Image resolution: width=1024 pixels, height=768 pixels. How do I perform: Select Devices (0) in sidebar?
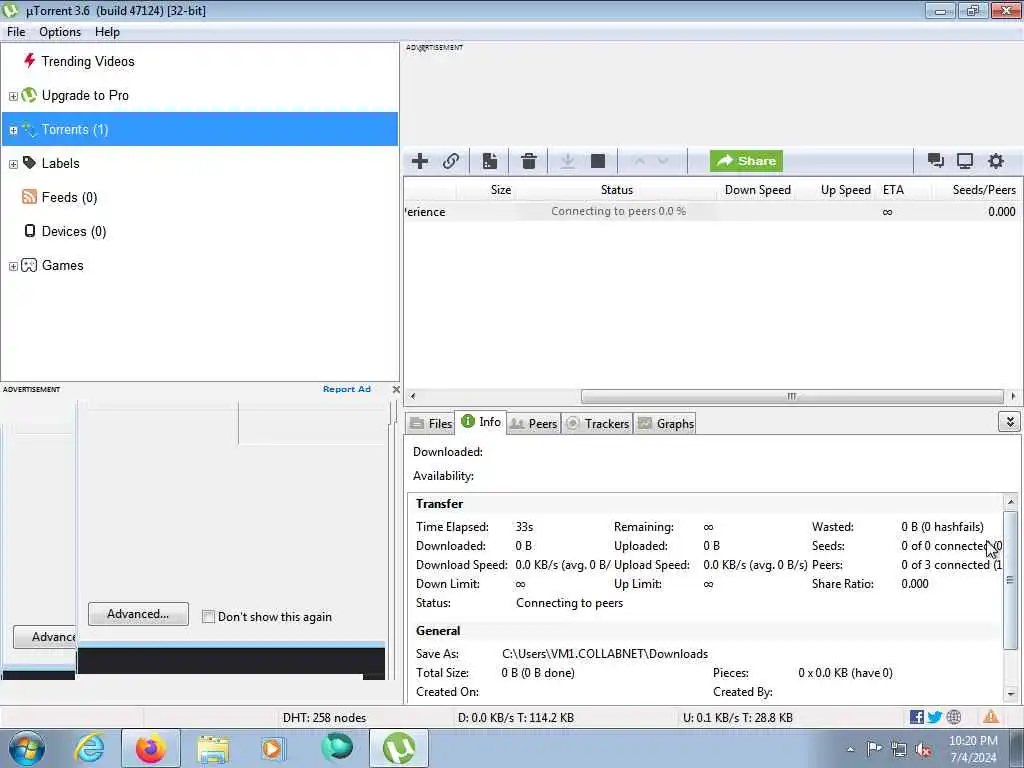tap(74, 231)
